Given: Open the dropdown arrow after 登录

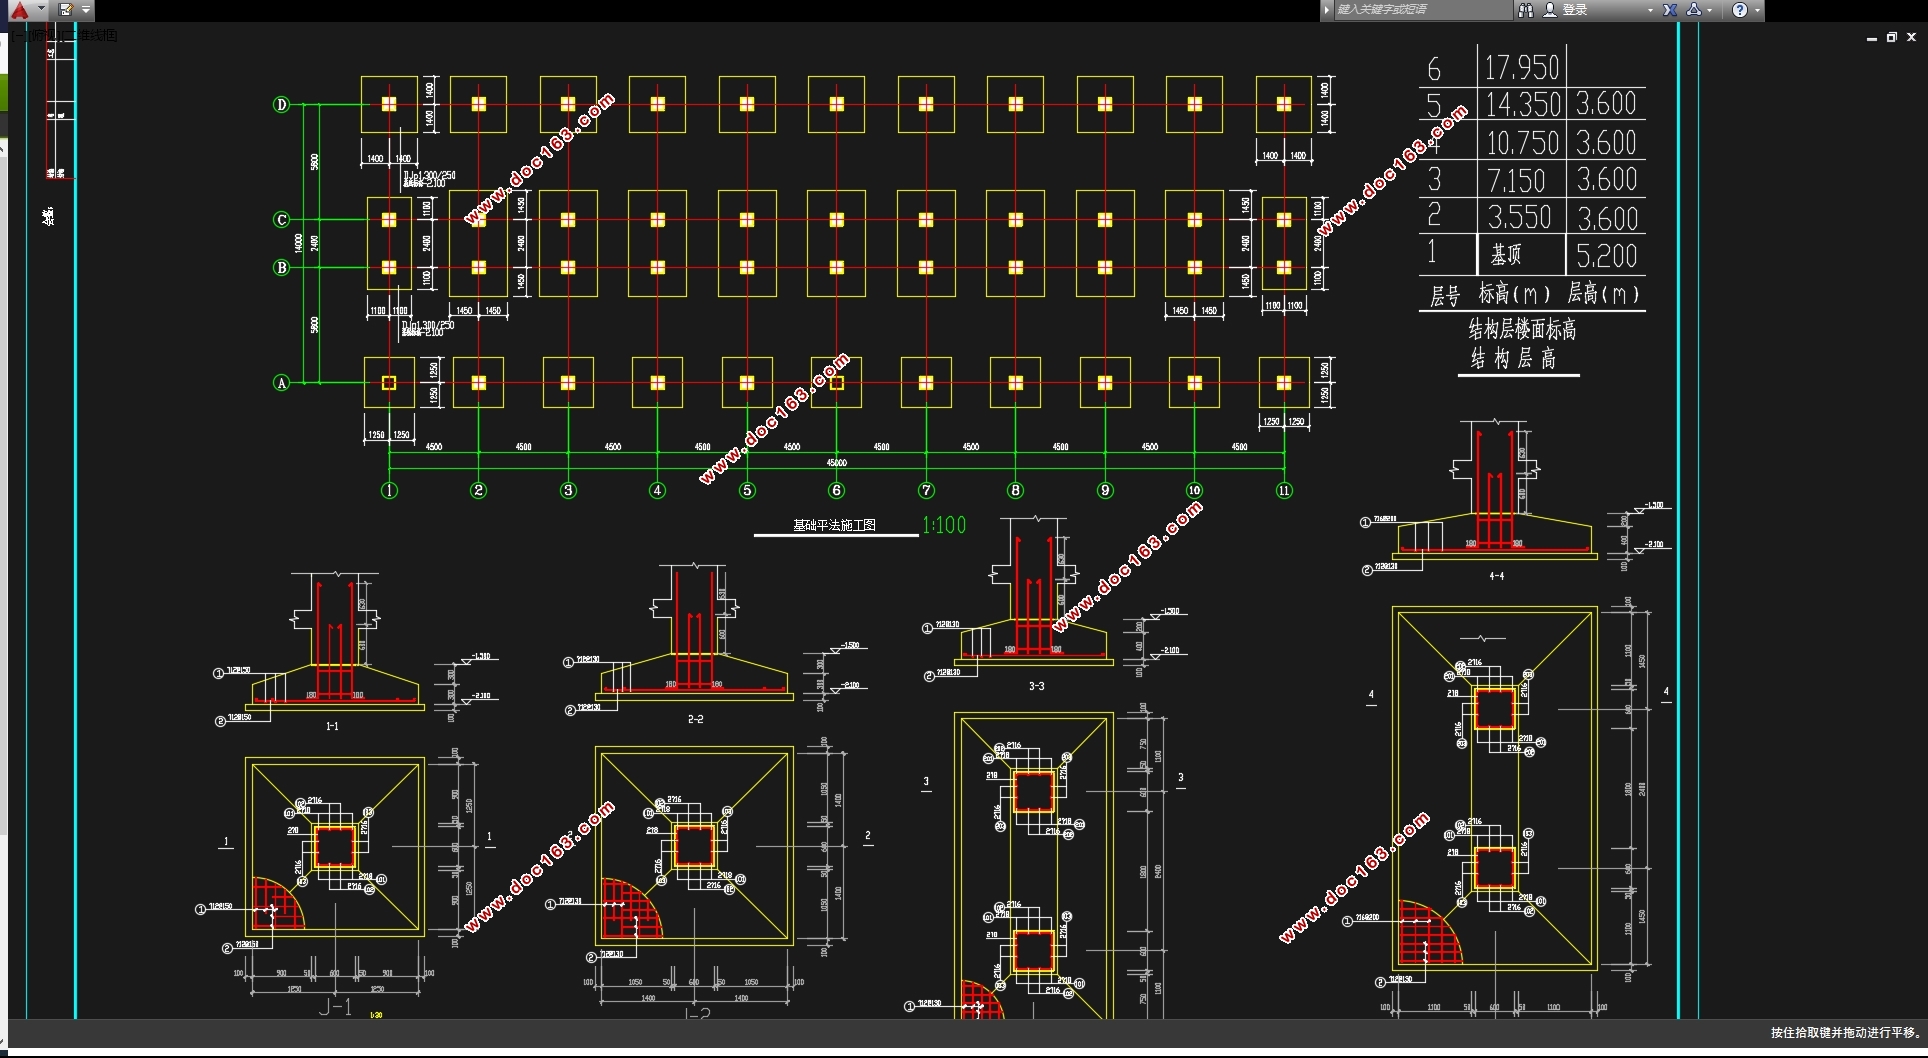Looking at the screenshot, I should click(1650, 10).
